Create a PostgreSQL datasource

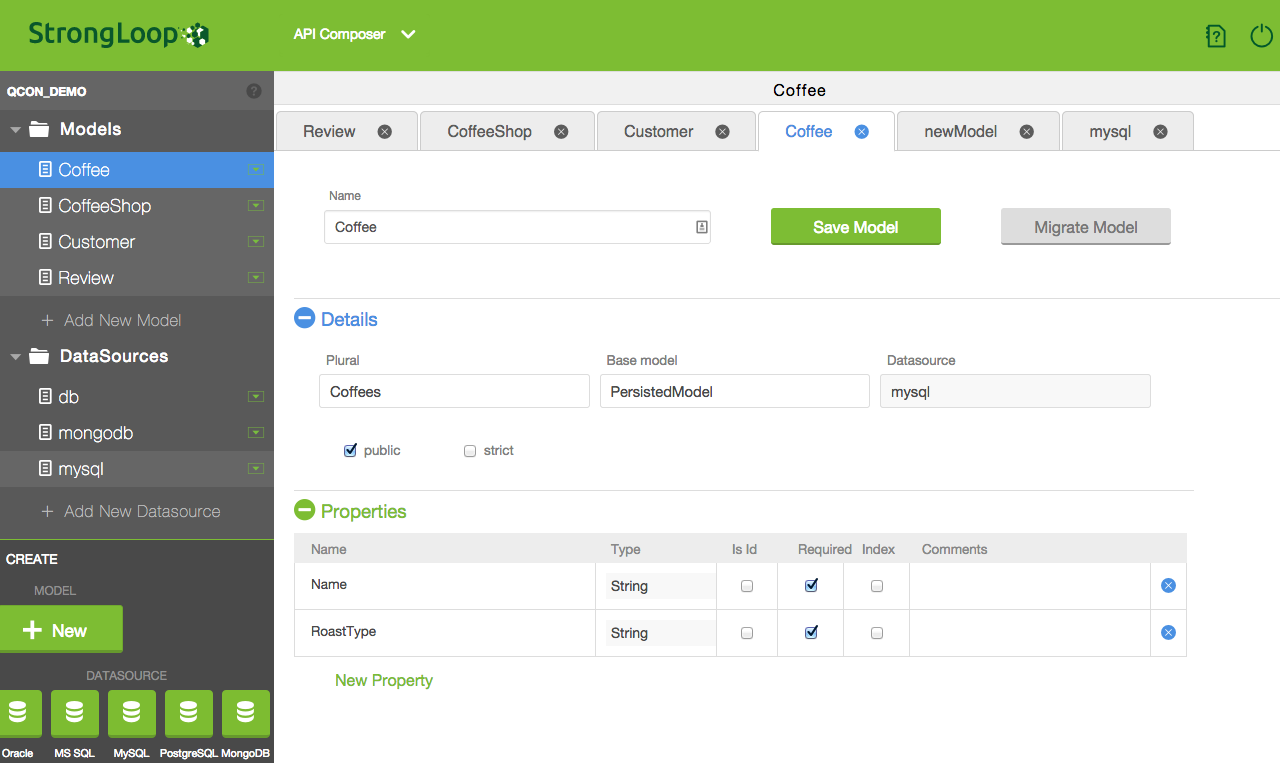click(188, 714)
